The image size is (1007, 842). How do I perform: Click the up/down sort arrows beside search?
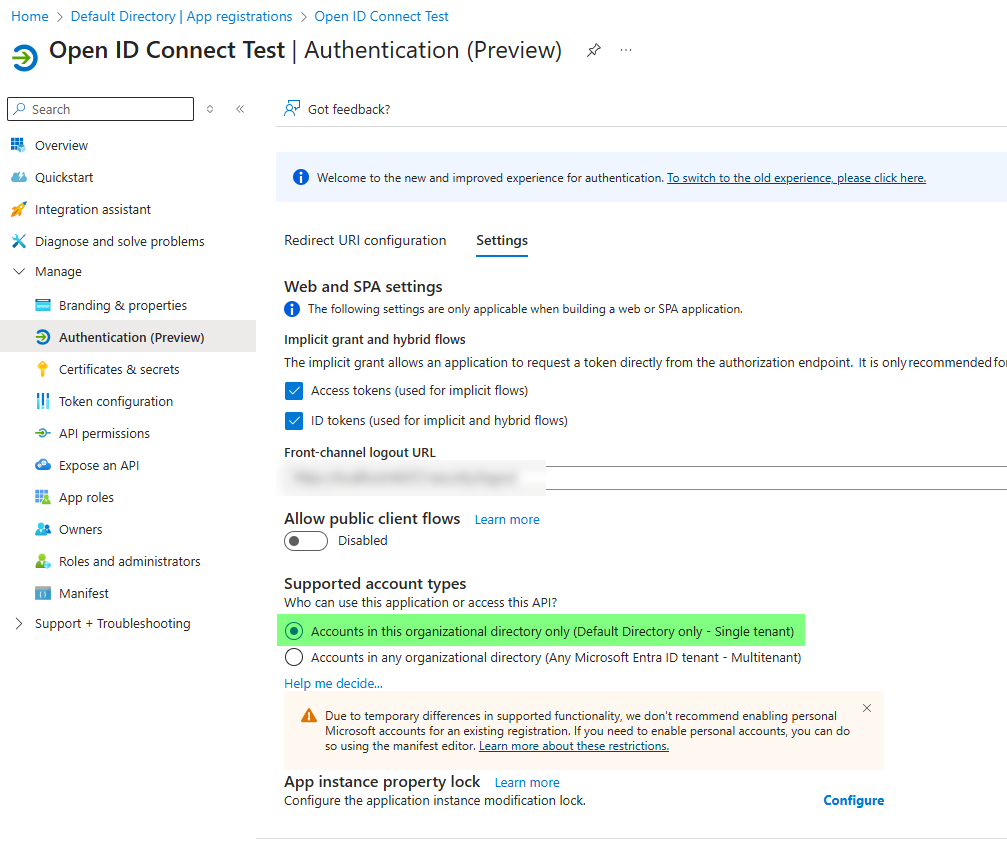coord(210,109)
